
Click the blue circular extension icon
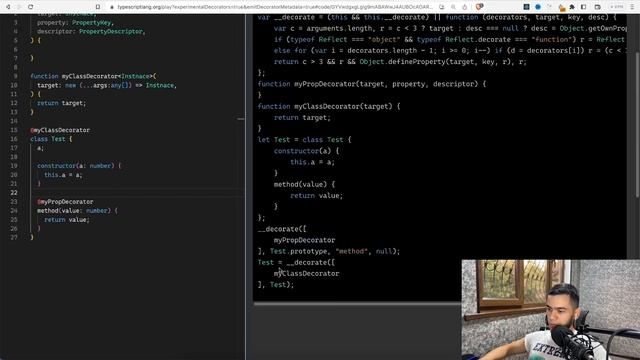coord(538,7)
